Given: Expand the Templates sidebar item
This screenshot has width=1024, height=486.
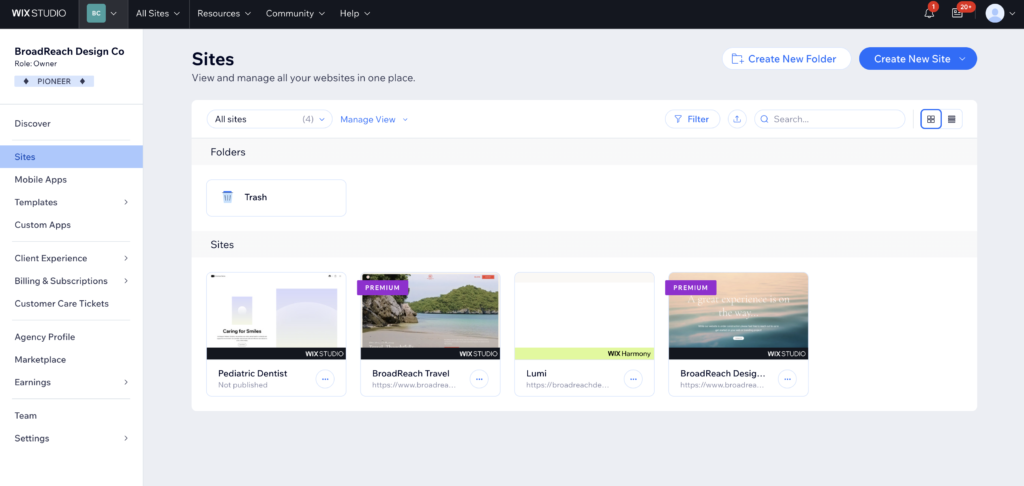Looking at the screenshot, I should 71,202.
